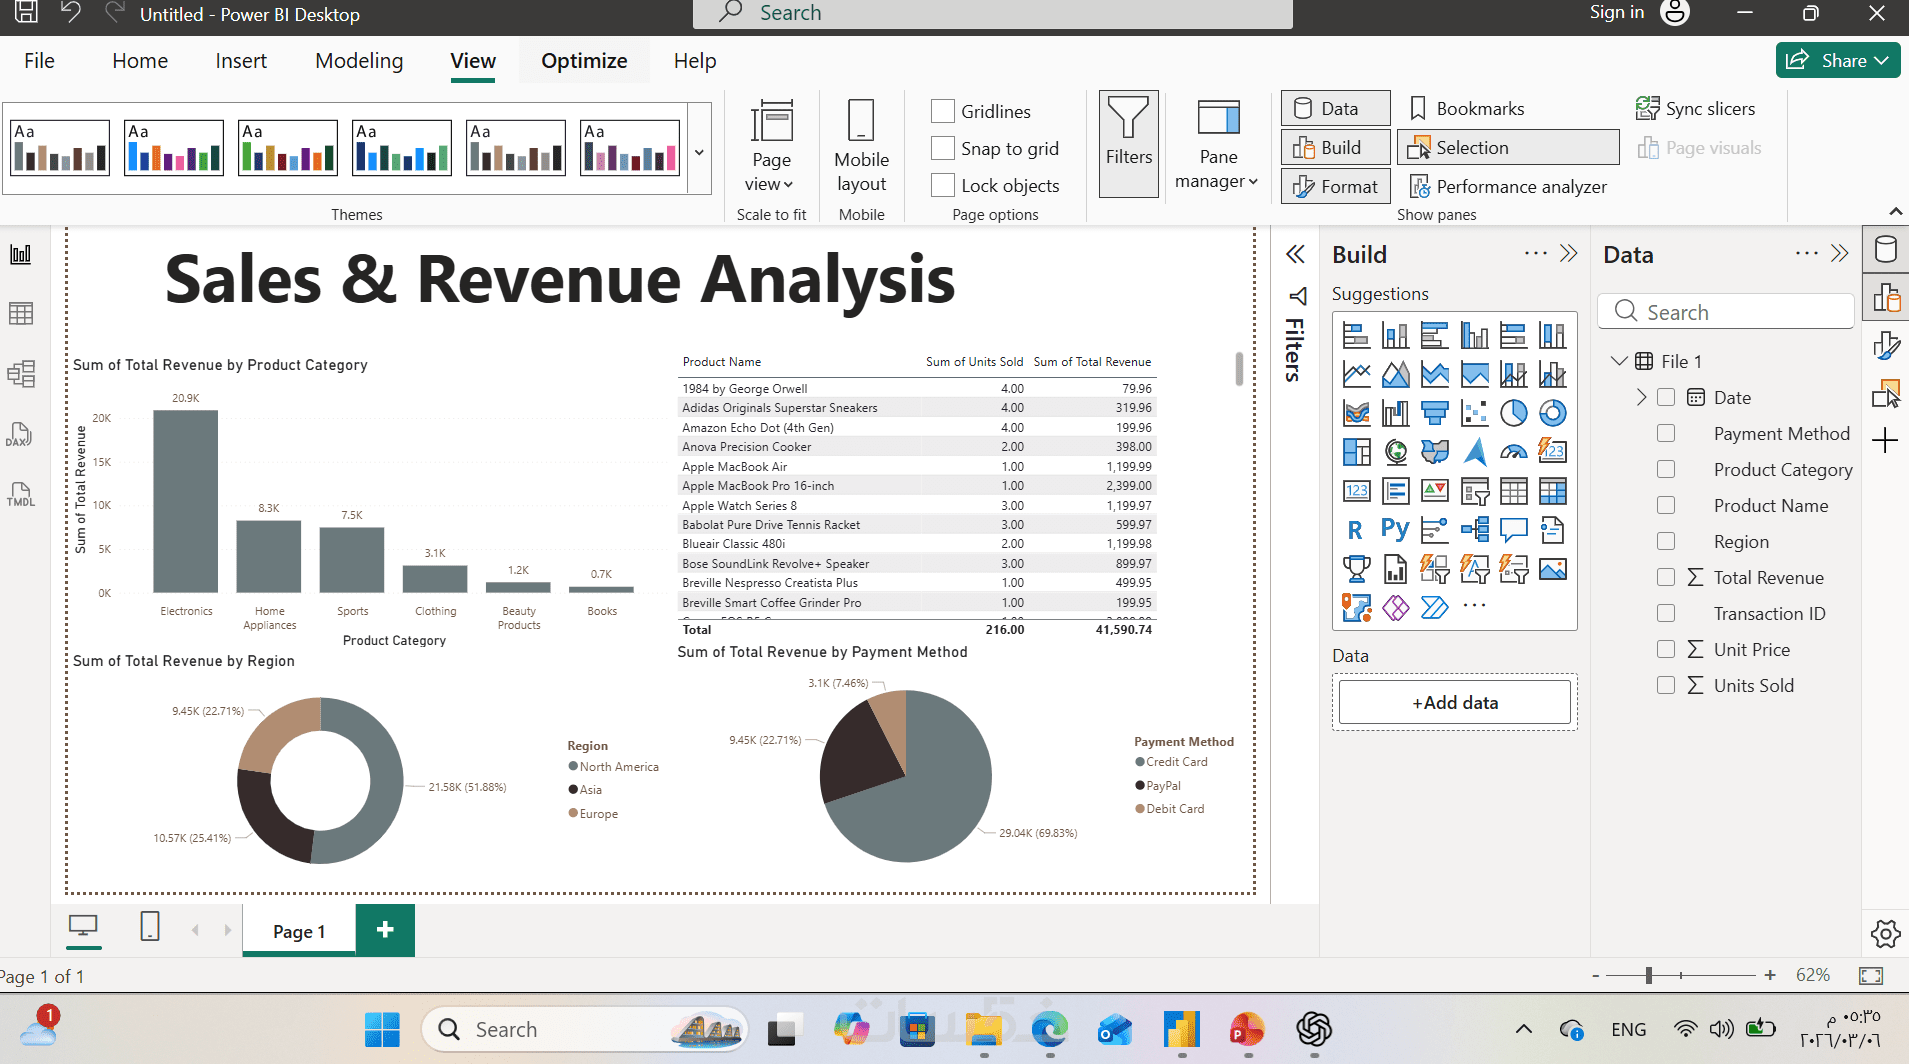The width and height of the screenshot is (1909, 1064).
Task: Tick the Total Revenue field checkbox
Action: point(1666,577)
